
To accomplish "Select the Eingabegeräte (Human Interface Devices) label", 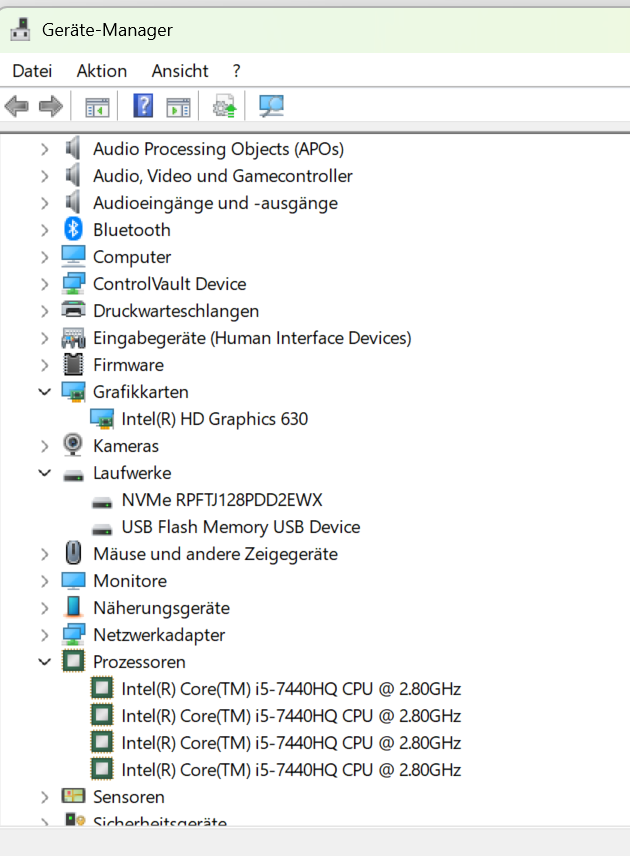I will (x=252, y=338).
